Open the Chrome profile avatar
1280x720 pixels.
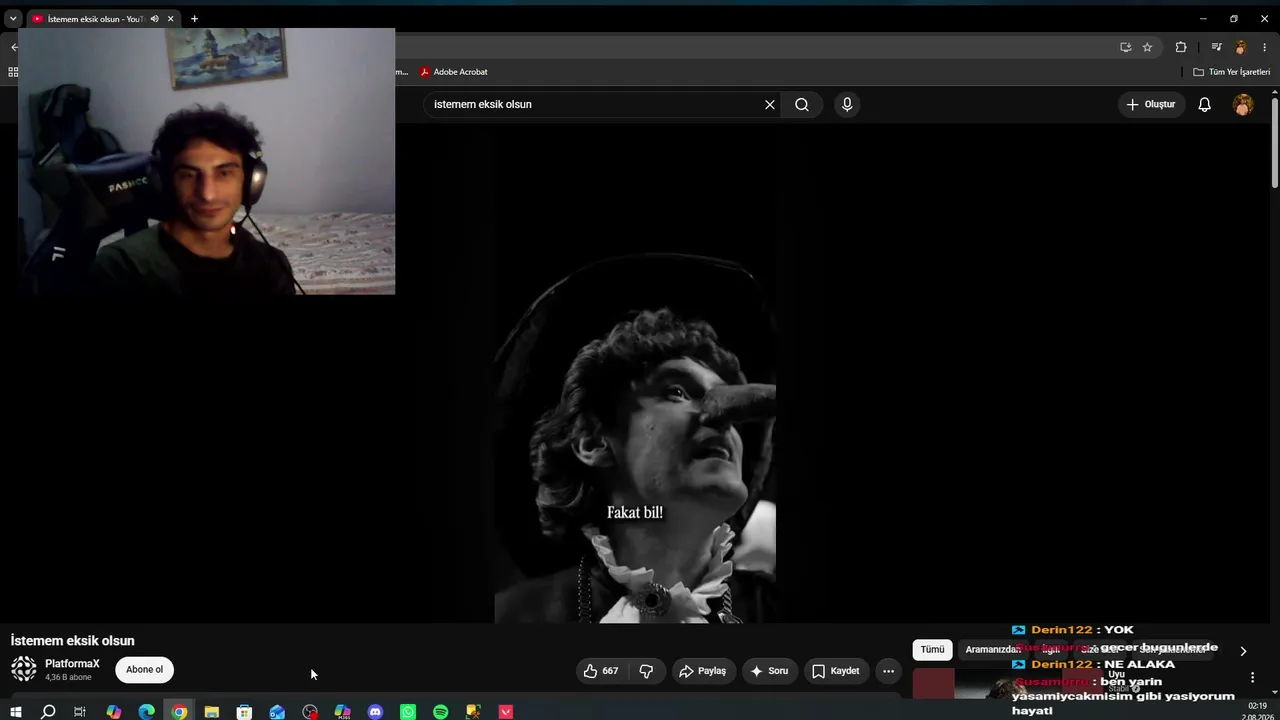(x=1241, y=47)
